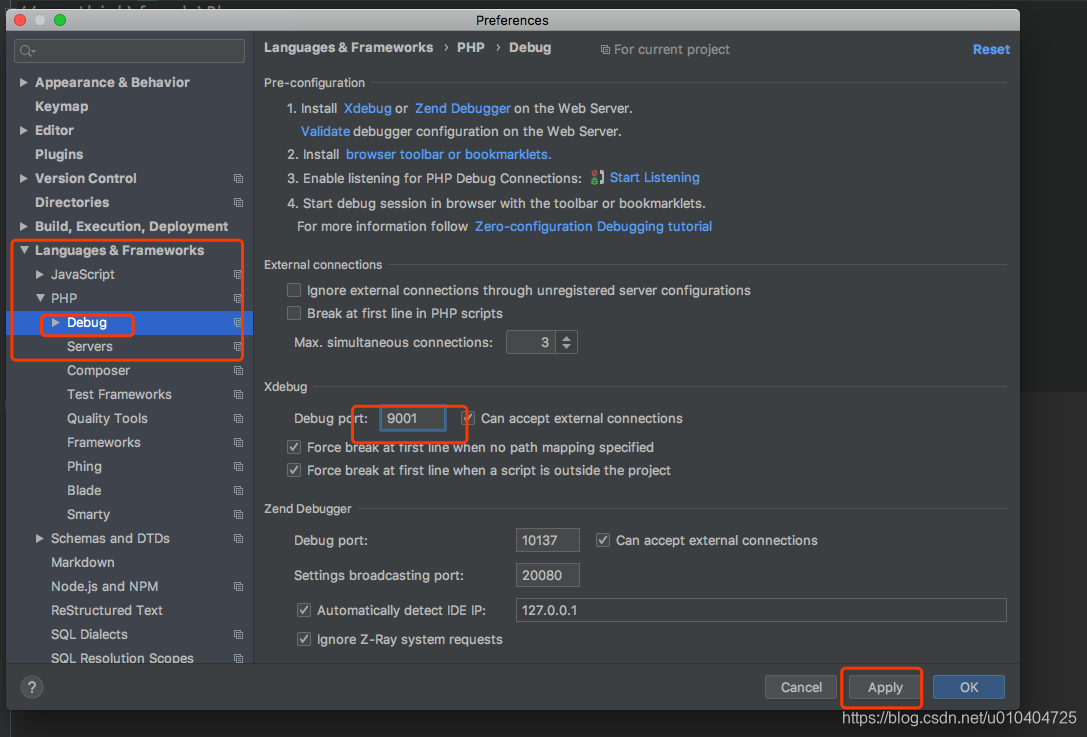Toggle Zend Debugger Can accept external connections

(603, 540)
